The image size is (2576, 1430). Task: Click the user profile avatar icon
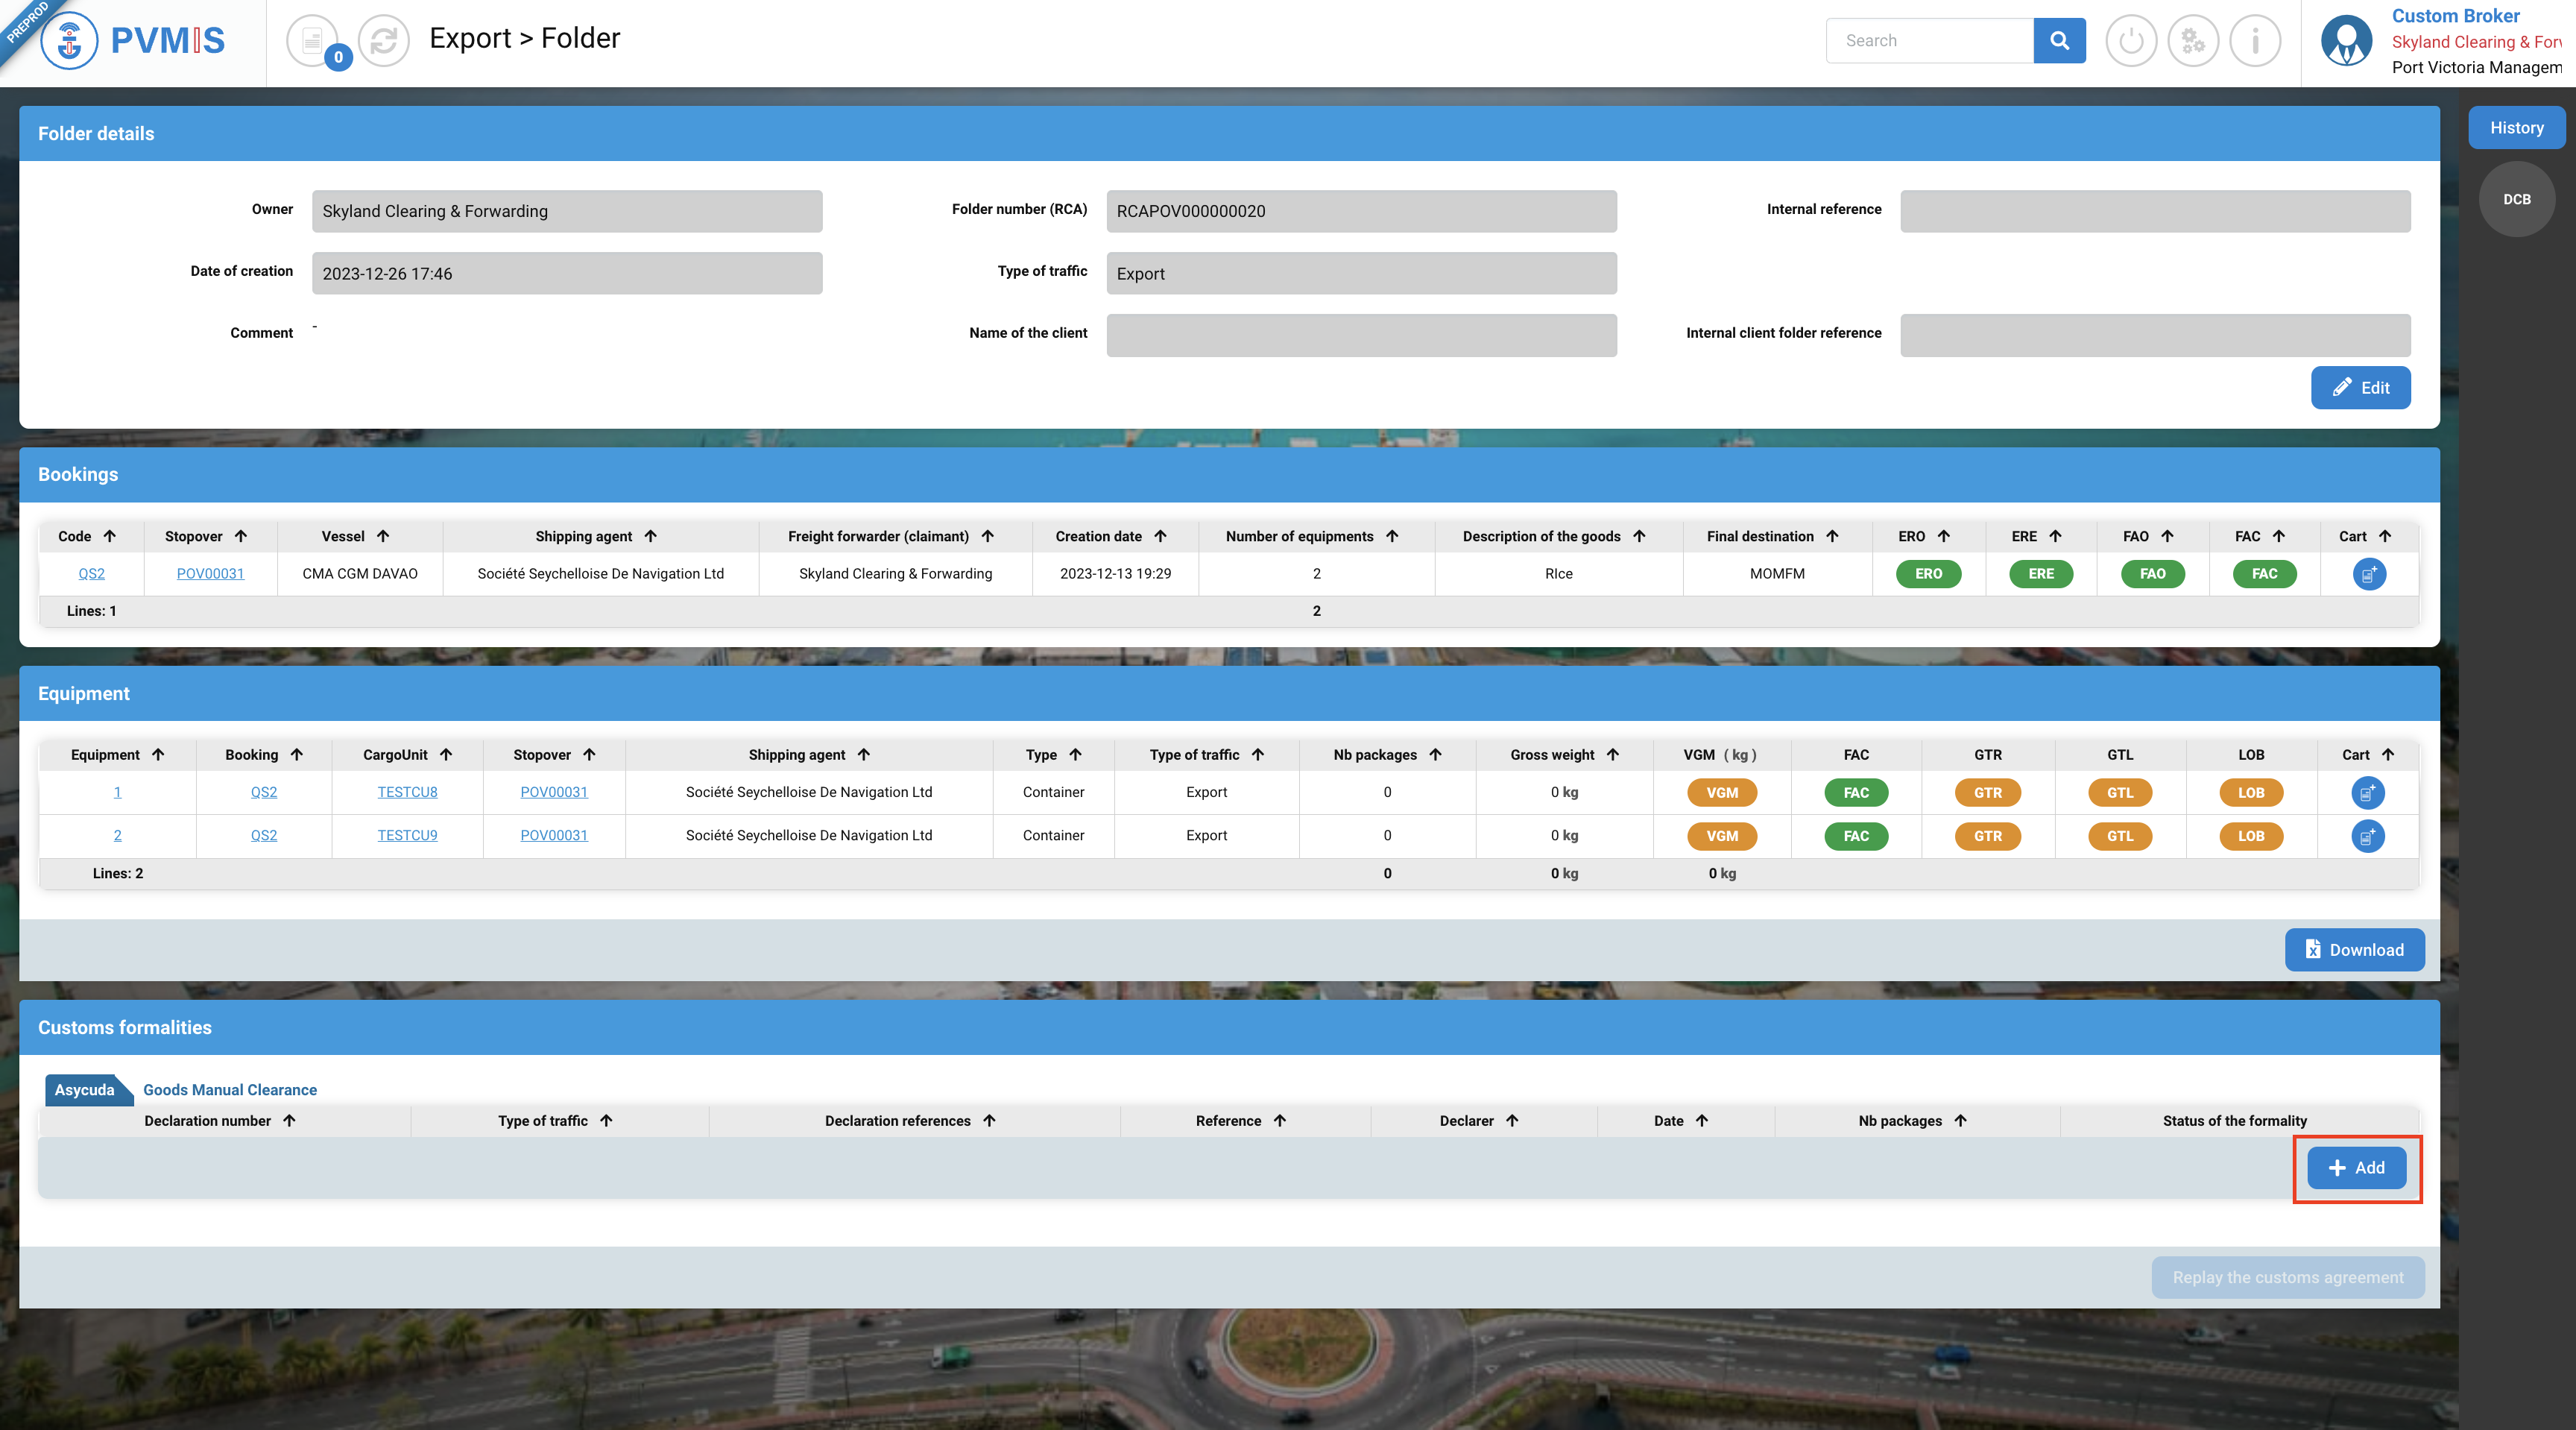tap(2346, 41)
